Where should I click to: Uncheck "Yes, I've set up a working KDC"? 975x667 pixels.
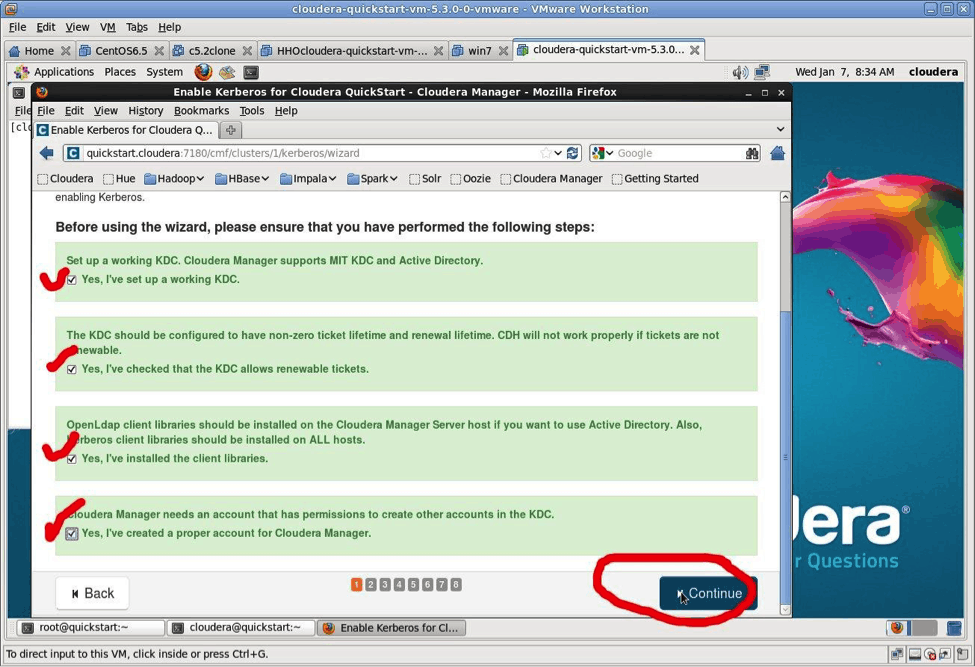(x=71, y=280)
